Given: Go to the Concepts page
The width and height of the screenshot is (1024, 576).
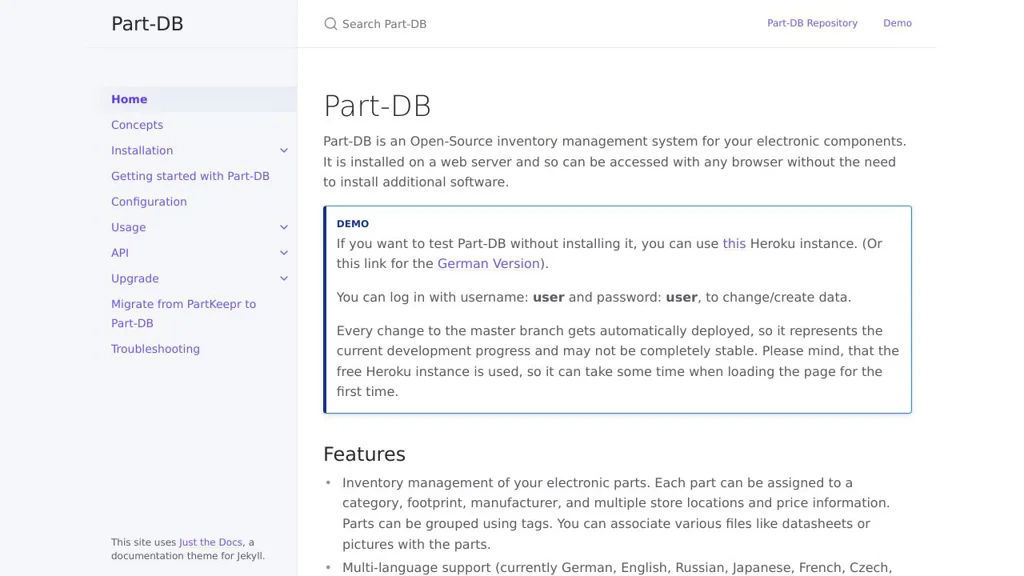Looking at the screenshot, I should click(x=137, y=125).
